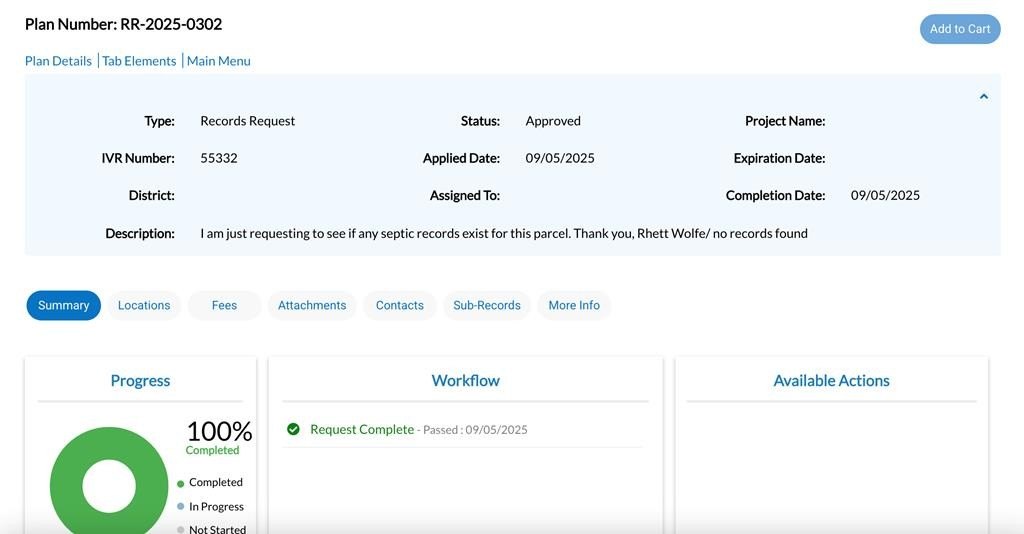Select the Request Complete workflow step
1024x534 pixels.
362,429
